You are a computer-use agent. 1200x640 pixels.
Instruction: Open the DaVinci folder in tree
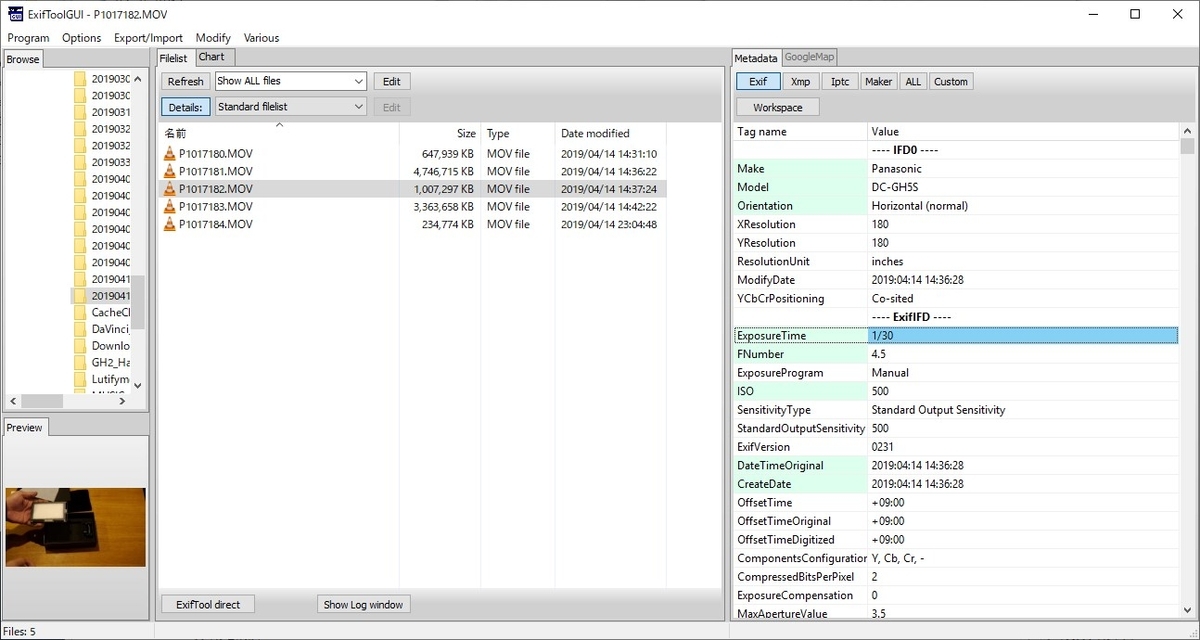coord(110,329)
